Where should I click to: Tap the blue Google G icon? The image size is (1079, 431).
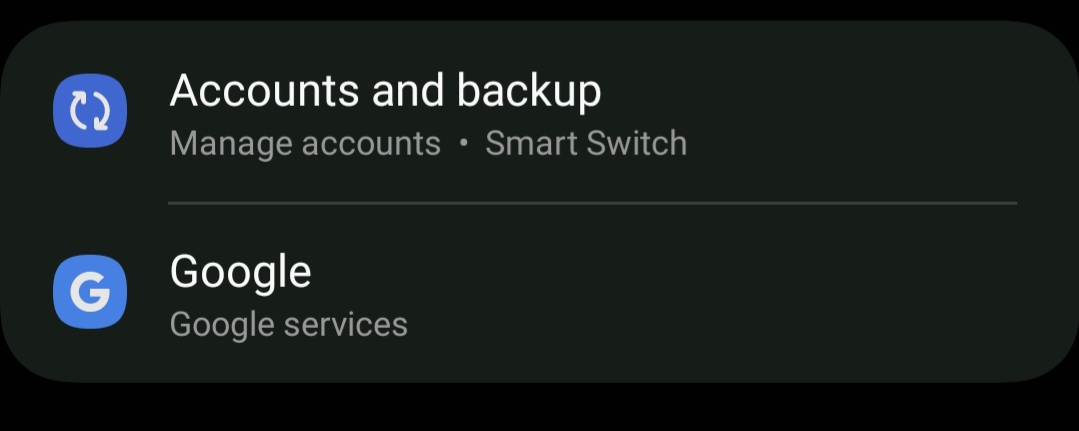tap(89, 291)
